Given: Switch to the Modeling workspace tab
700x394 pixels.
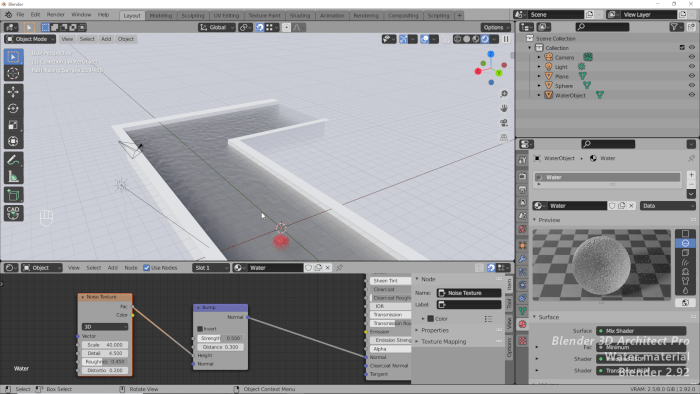Looking at the screenshot, I should coord(161,16).
